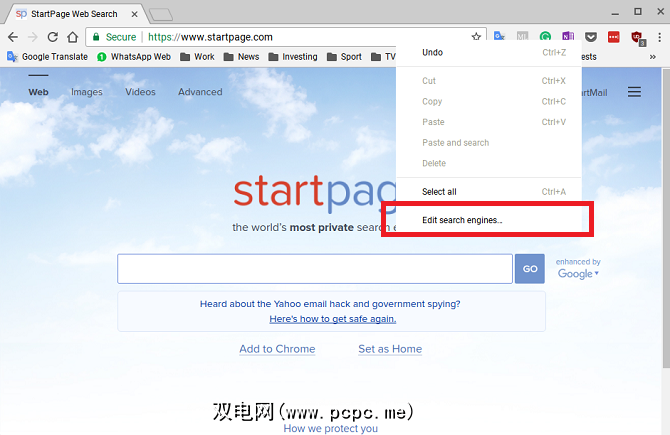Open the News bookmarks folder
Viewport: 670px width, 435px height.
241,57
